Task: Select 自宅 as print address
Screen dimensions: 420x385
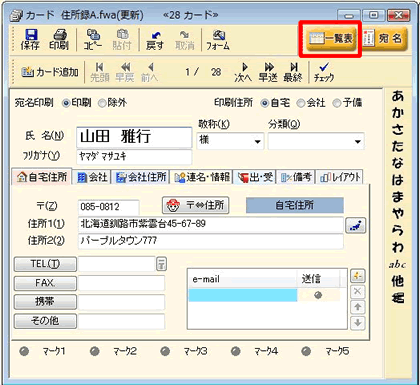Action: [x=265, y=103]
